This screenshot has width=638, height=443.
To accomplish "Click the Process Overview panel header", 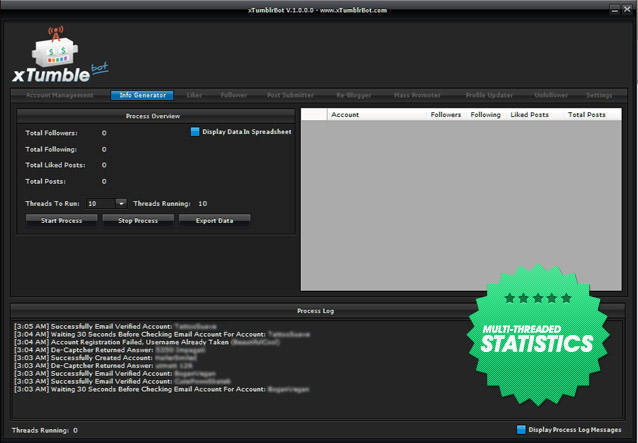I will [x=156, y=116].
